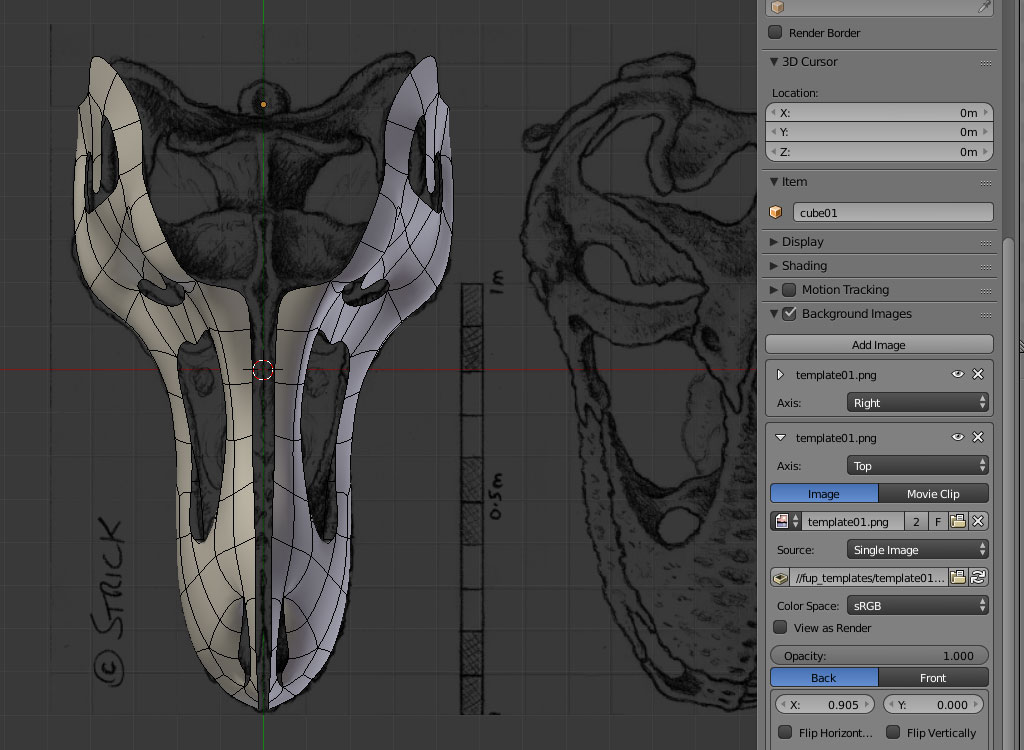Click the drag grip on the Display panel header
The image size is (1024, 750).
click(986, 243)
